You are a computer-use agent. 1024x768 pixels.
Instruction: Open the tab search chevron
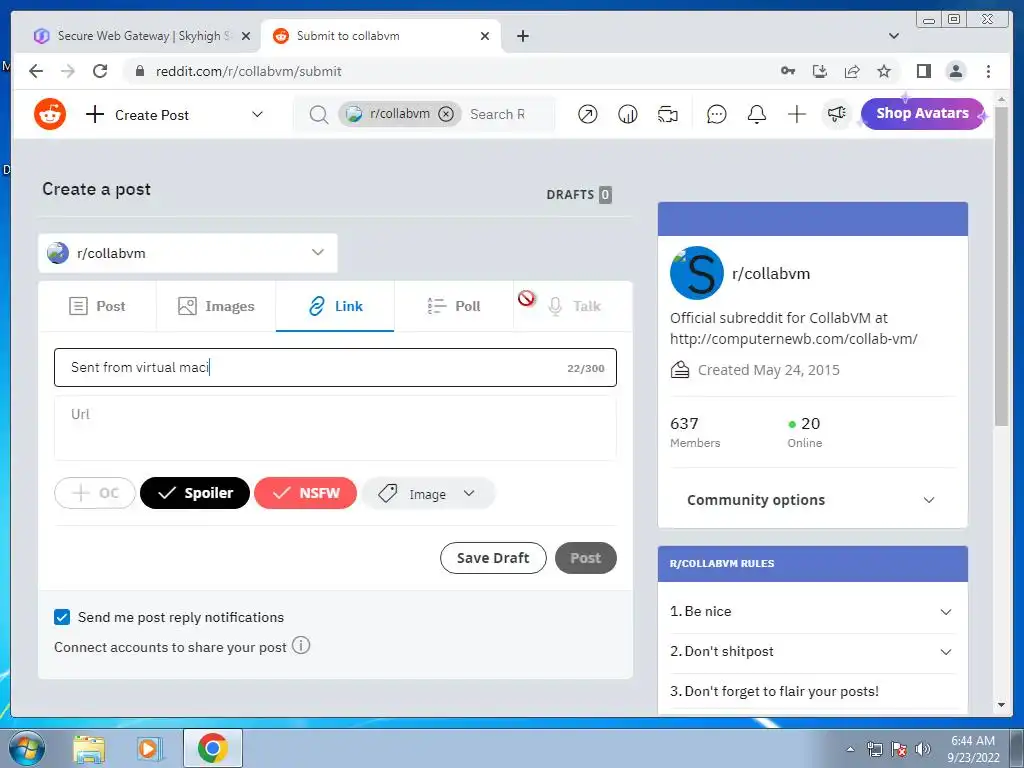(894, 36)
